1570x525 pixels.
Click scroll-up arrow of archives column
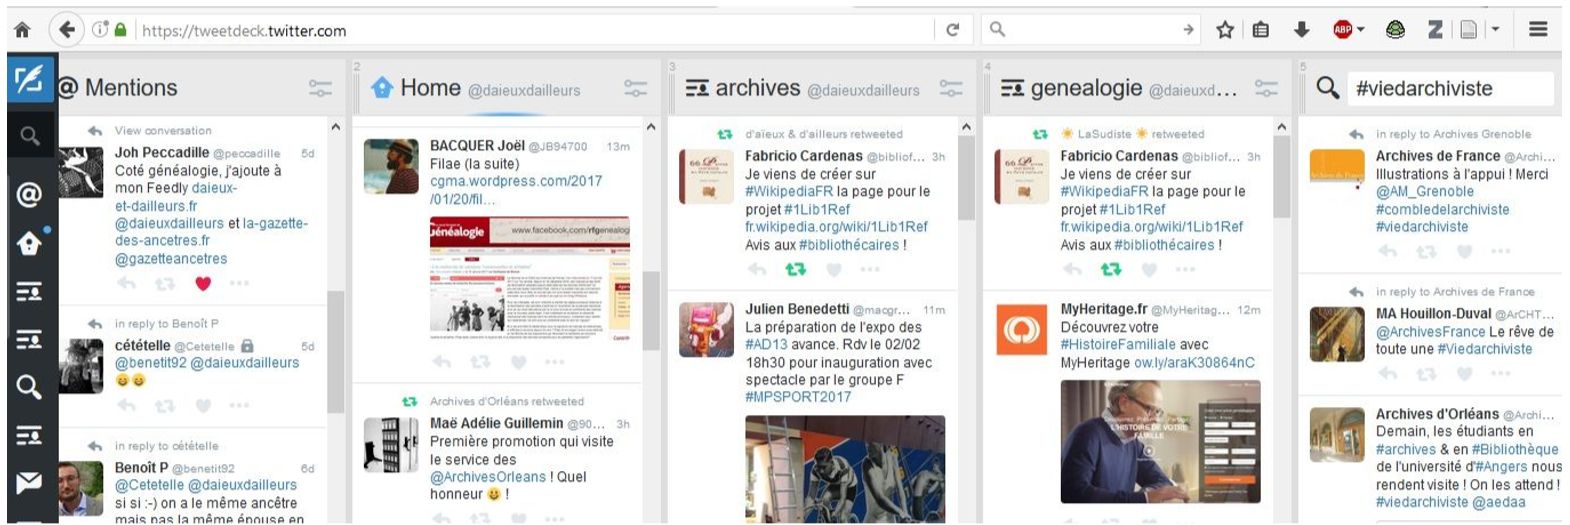[x=966, y=127]
